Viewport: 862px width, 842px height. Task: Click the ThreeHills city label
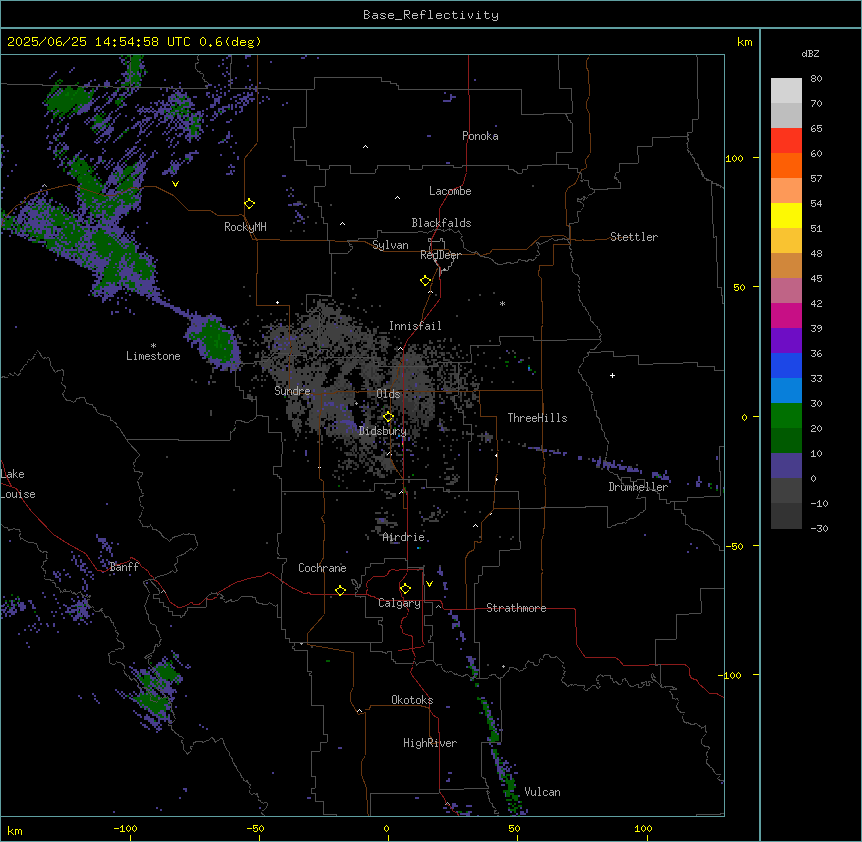[537, 418]
